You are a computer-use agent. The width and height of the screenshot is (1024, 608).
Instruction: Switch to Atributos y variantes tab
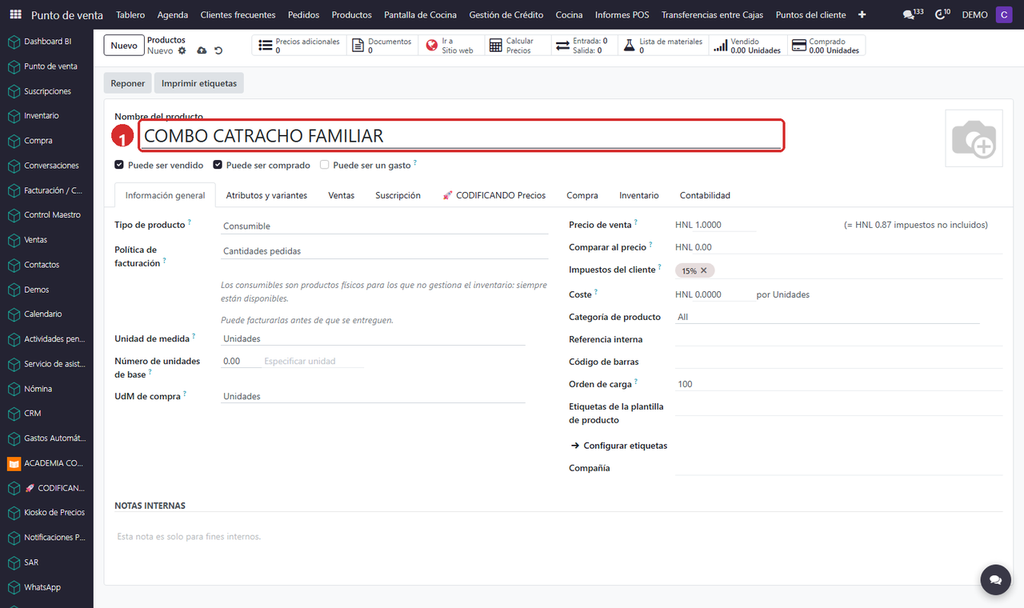click(266, 195)
